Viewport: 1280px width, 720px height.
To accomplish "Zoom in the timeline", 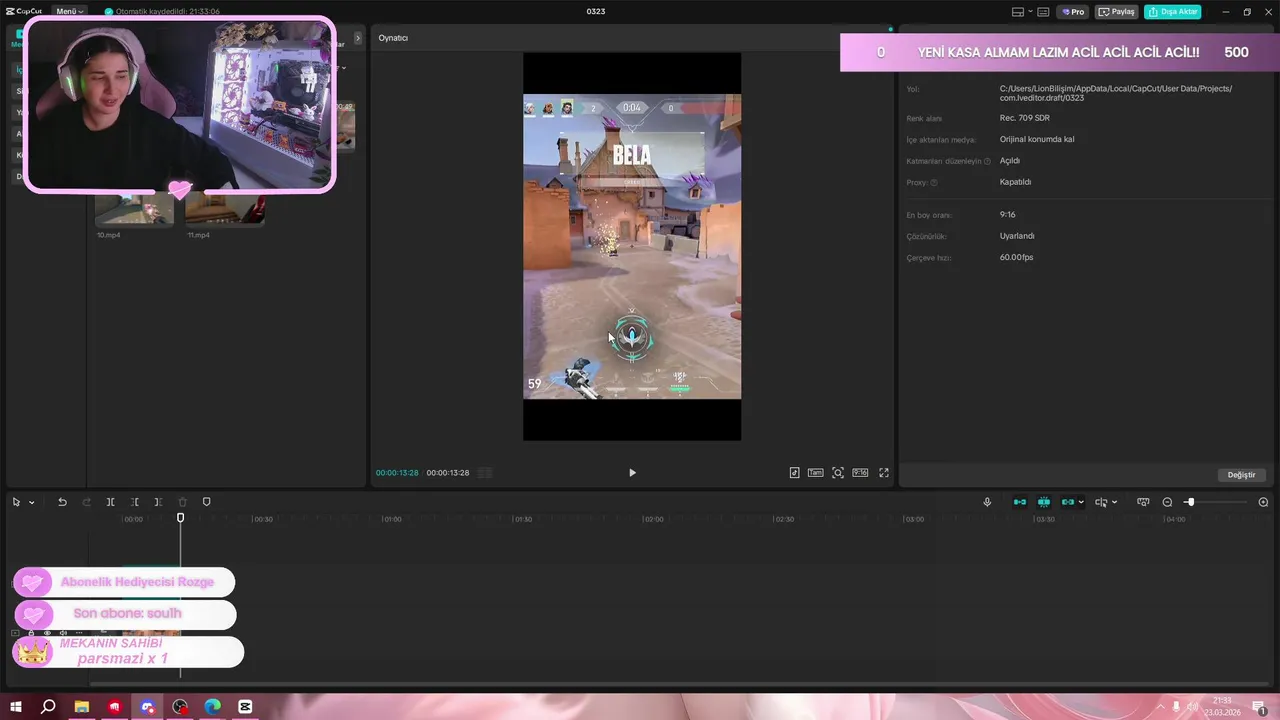I will pyautogui.click(x=1263, y=502).
